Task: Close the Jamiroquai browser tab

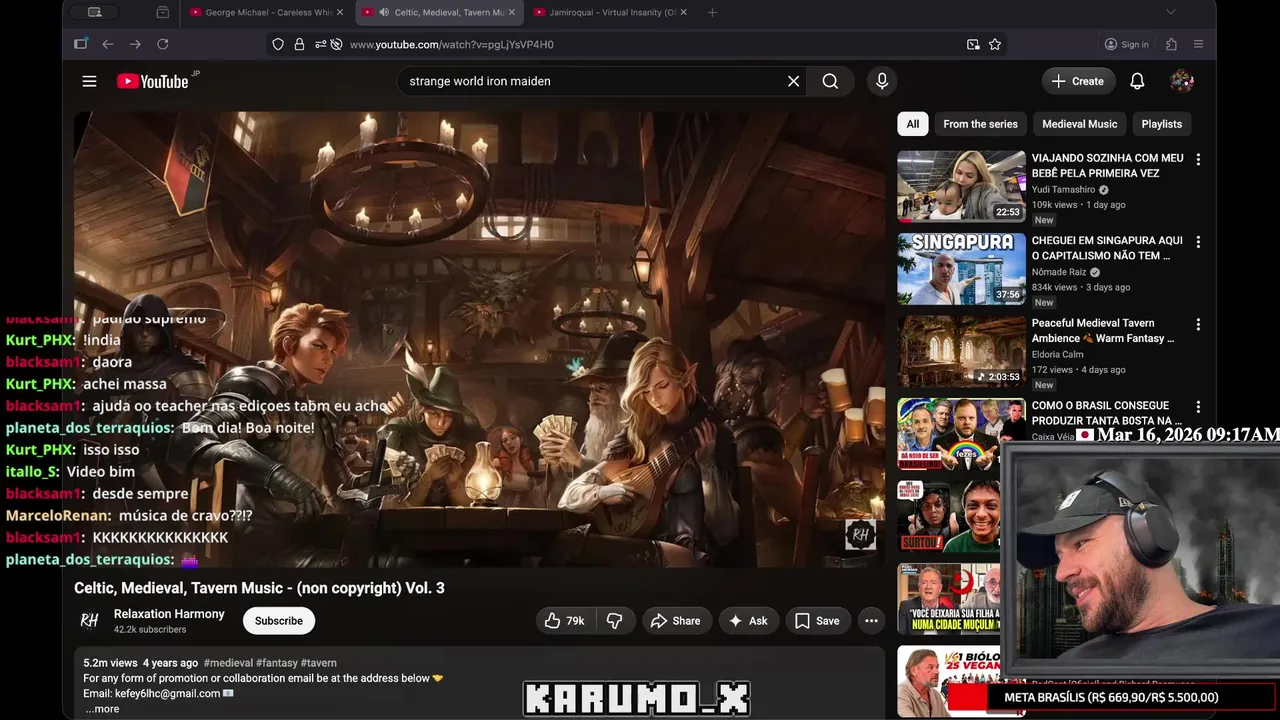Action: (684, 12)
